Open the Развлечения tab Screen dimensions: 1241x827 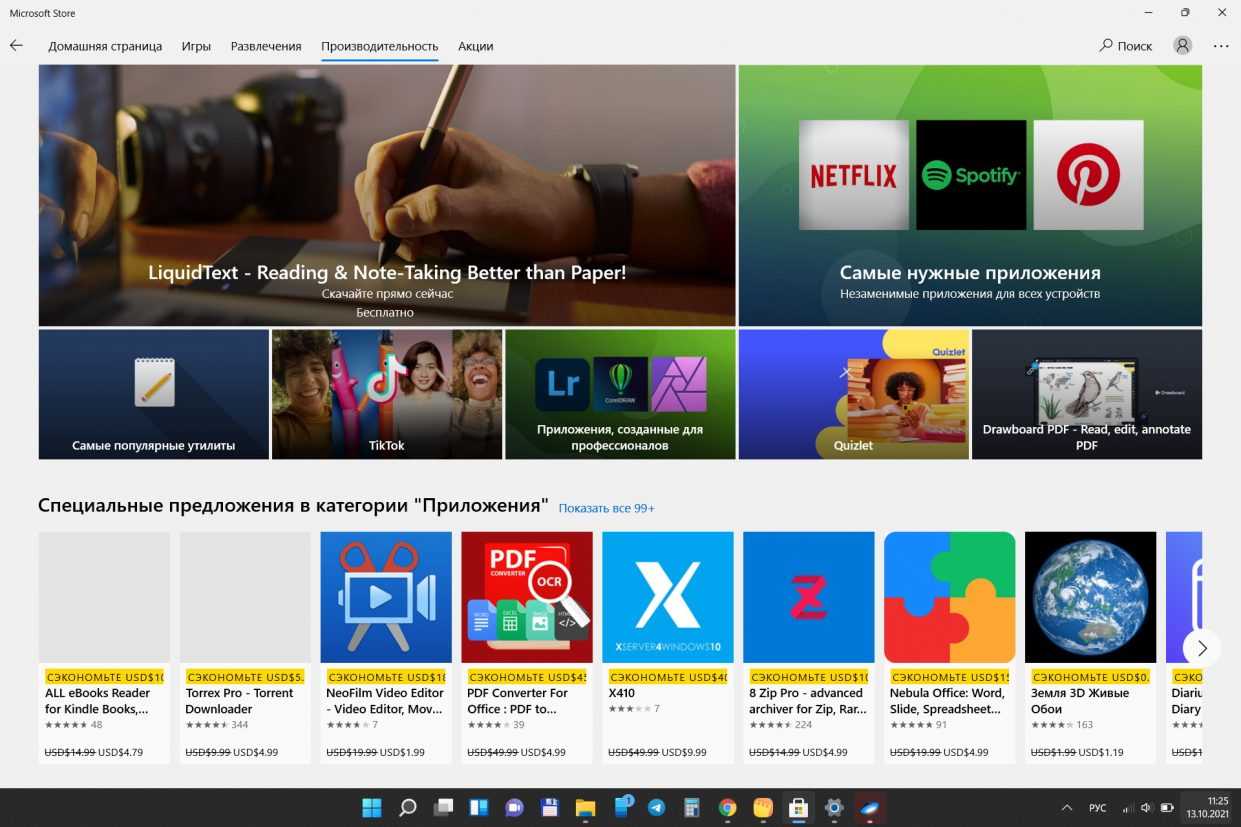pyautogui.click(x=266, y=46)
